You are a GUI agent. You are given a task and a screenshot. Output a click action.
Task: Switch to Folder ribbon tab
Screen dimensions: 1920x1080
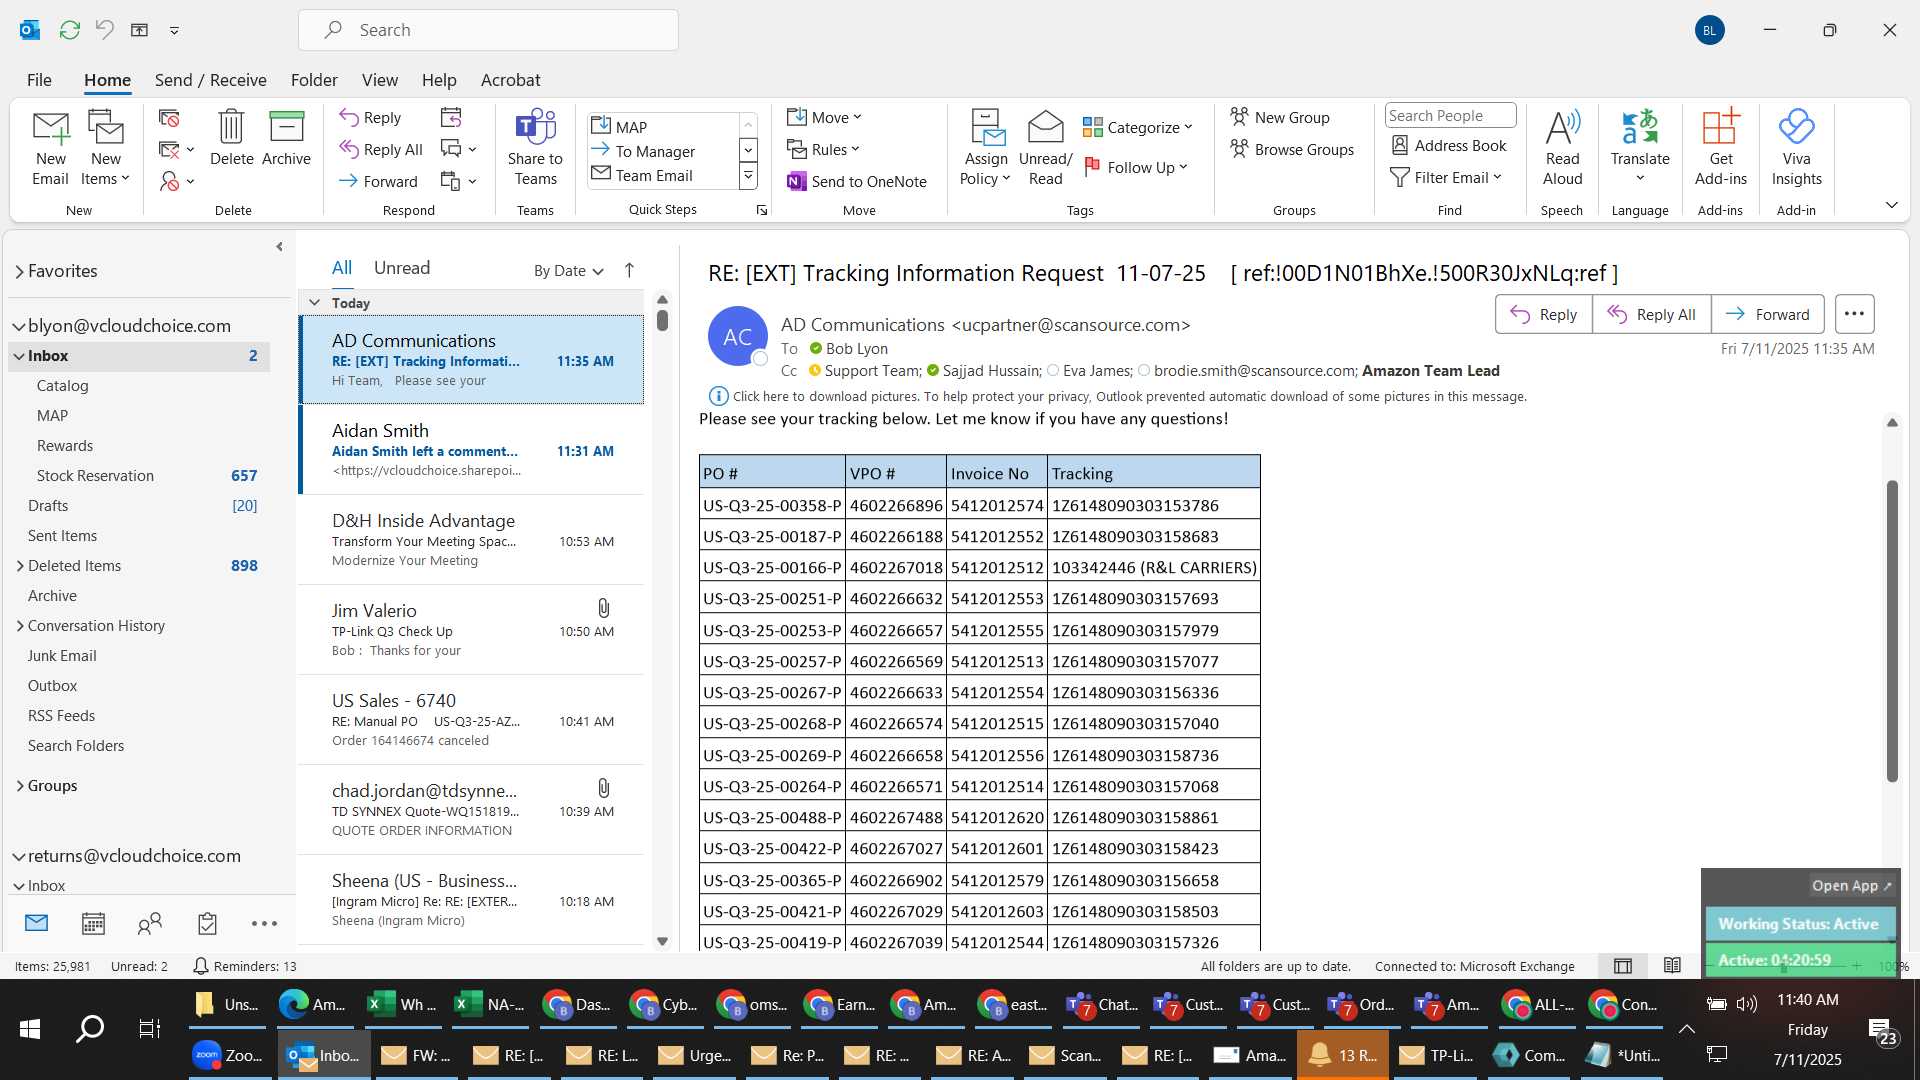click(314, 80)
